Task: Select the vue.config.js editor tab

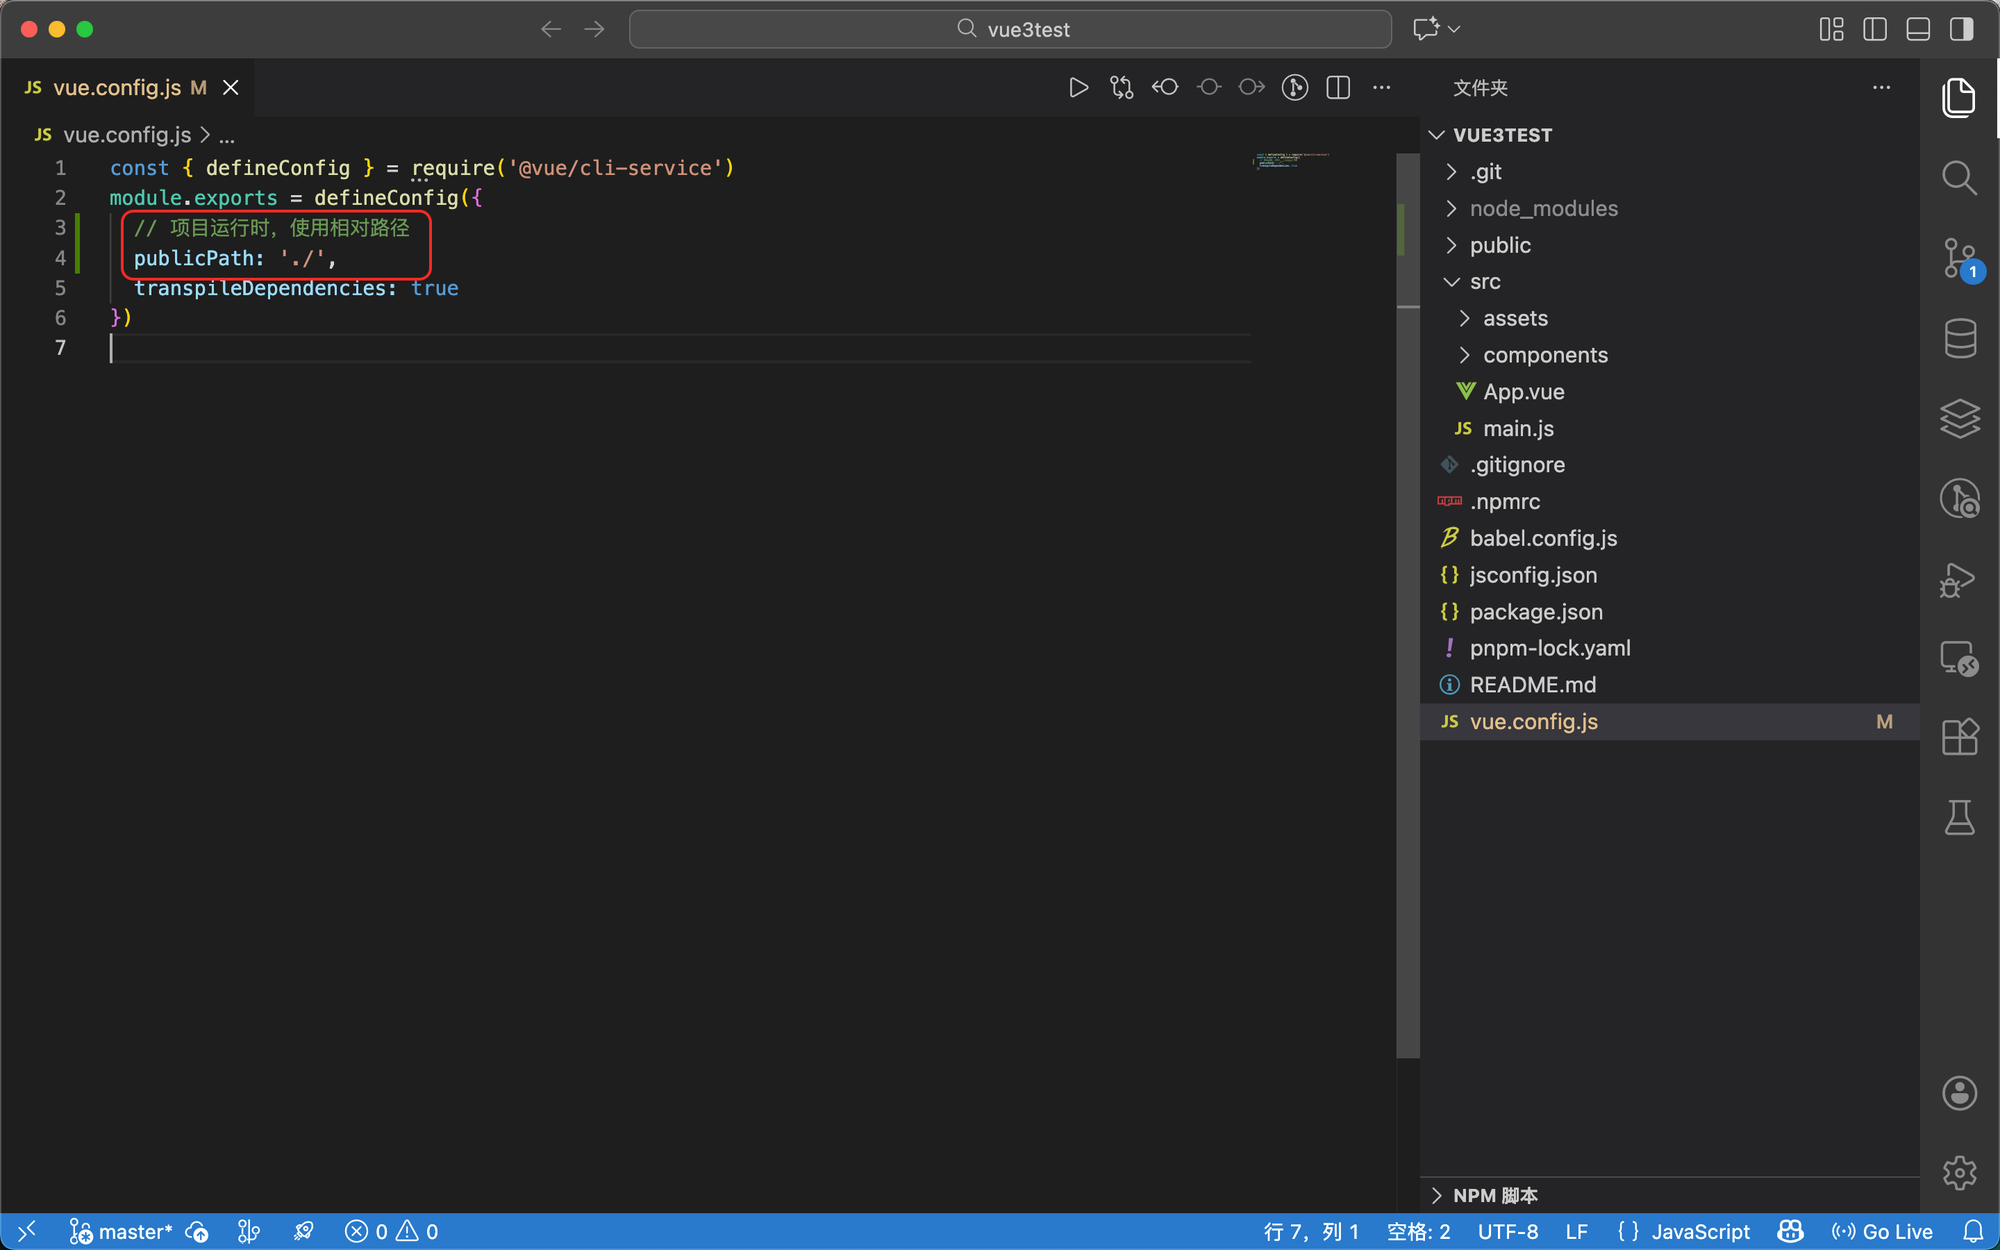Action: coord(116,88)
